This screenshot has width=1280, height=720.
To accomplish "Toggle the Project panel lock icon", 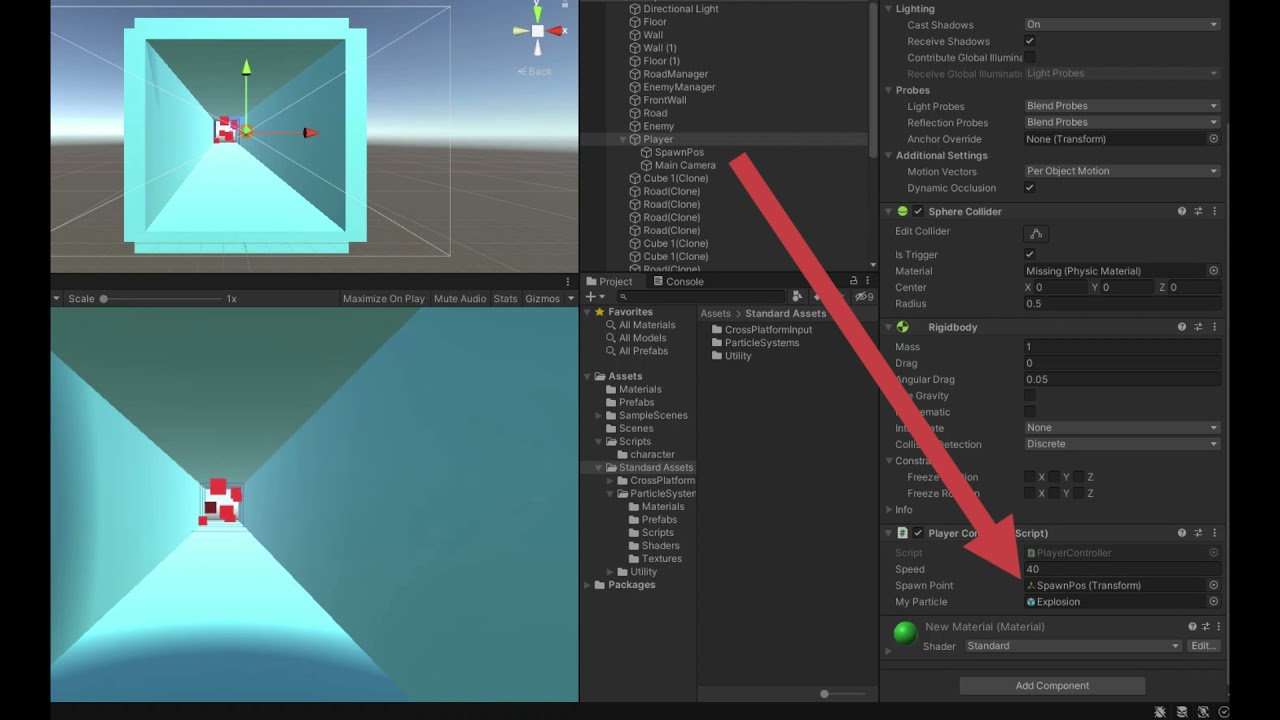I will [x=853, y=282].
